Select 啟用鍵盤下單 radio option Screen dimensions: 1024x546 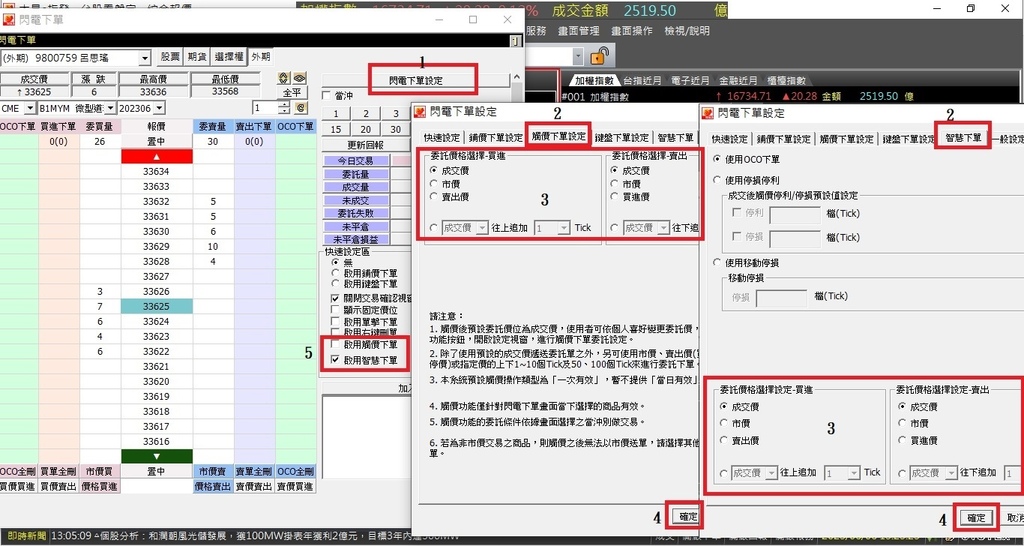335,283
